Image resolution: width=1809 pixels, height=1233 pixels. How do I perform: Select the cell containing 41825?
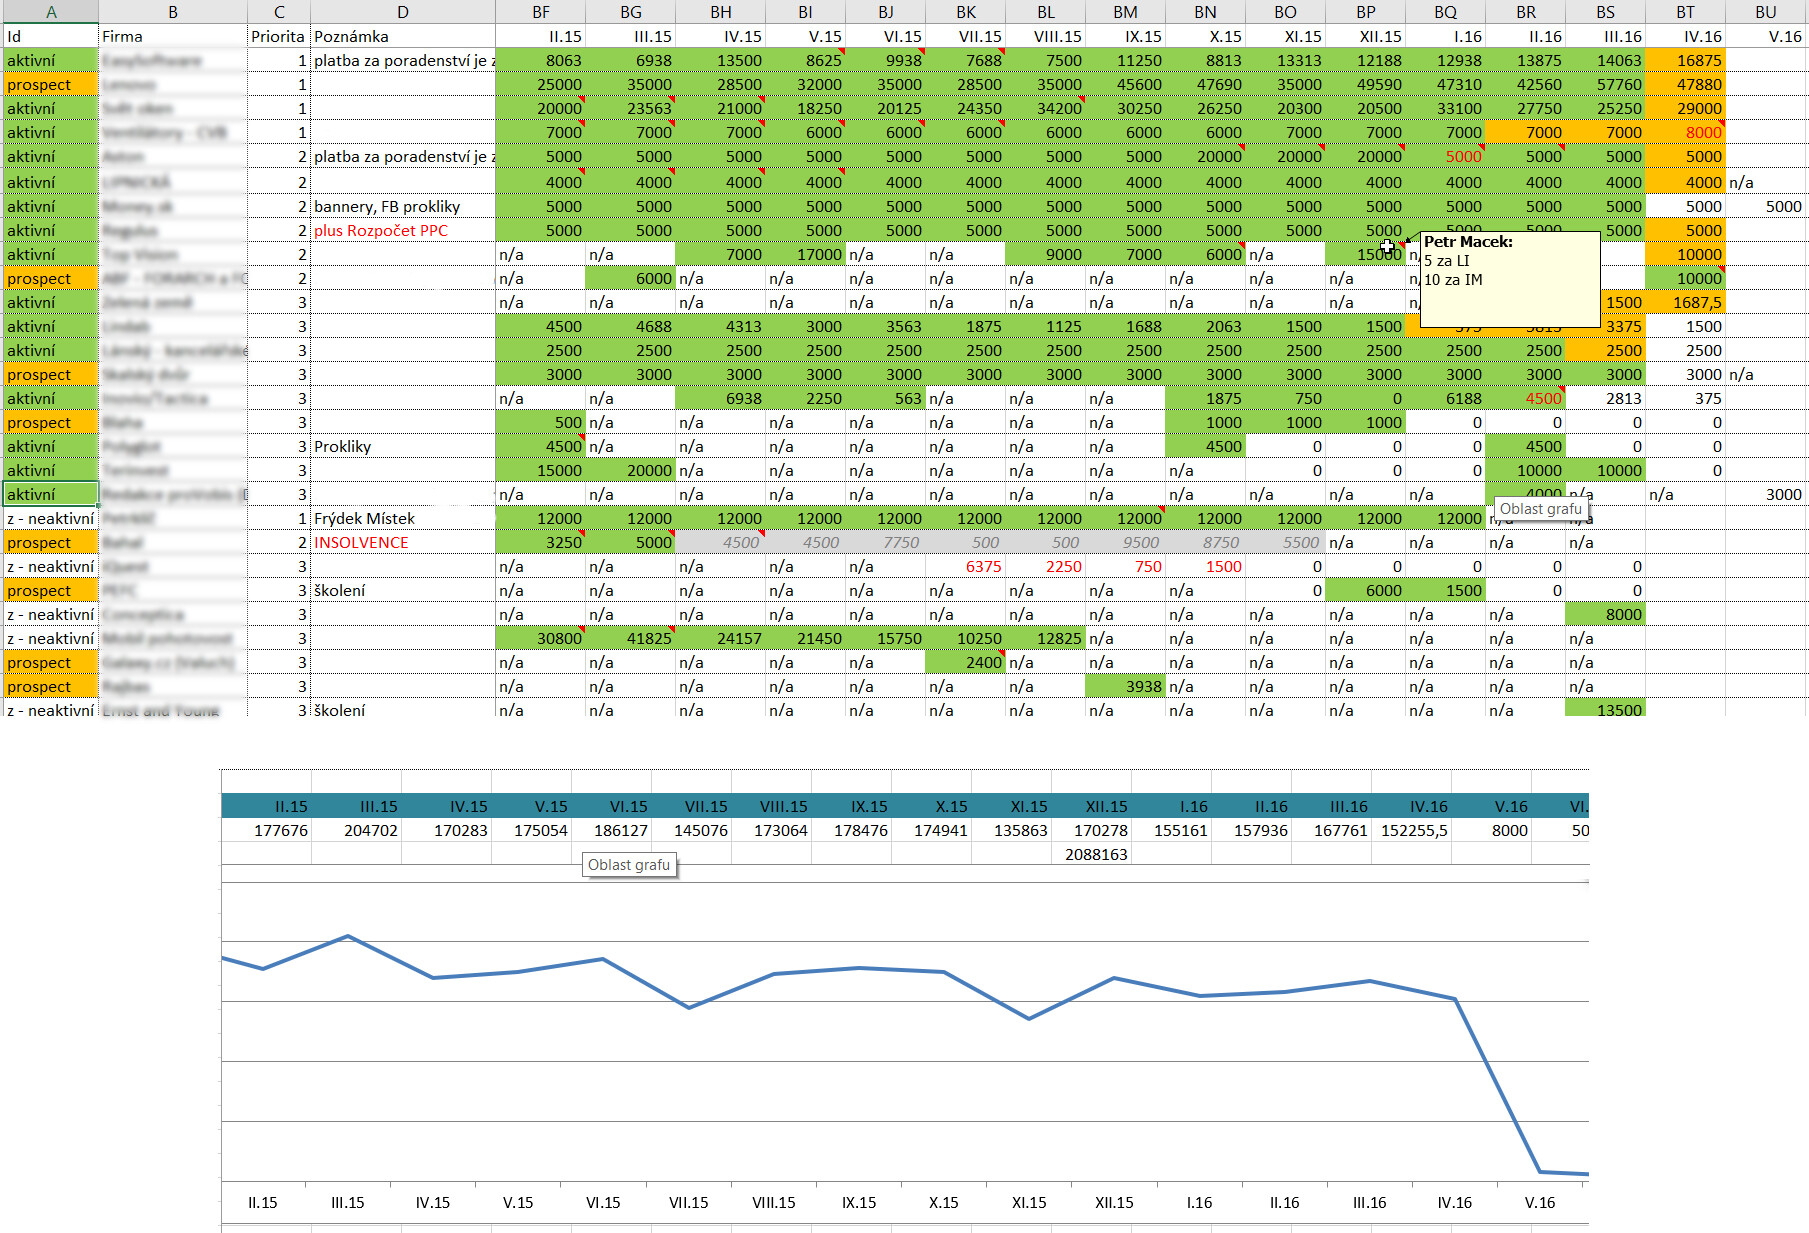[x=631, y=639]
